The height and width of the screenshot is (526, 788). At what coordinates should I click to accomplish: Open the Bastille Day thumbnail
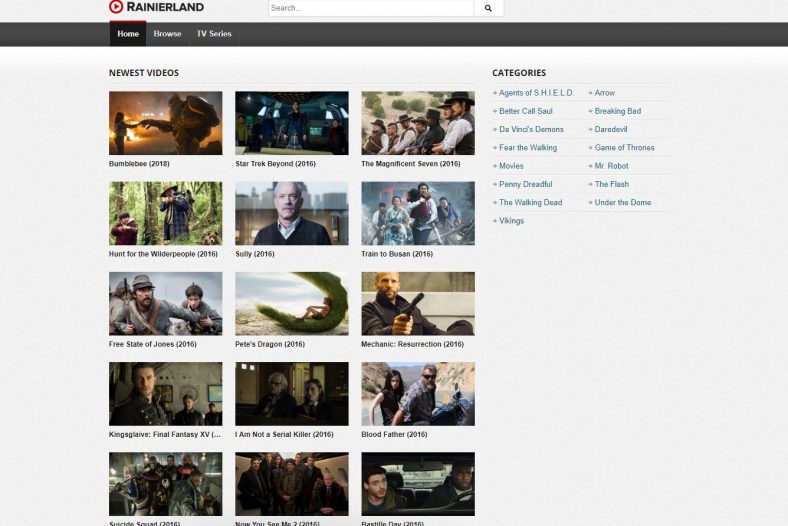[x=418, y=484]
